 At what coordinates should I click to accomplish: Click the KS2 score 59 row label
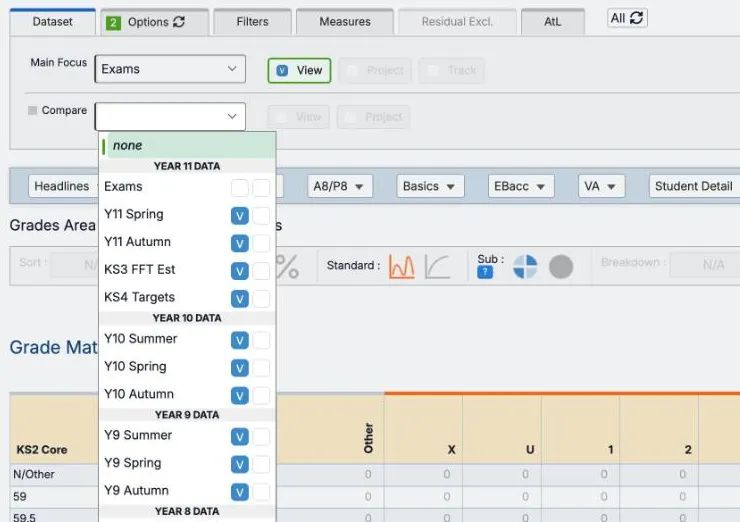point(20,497)
